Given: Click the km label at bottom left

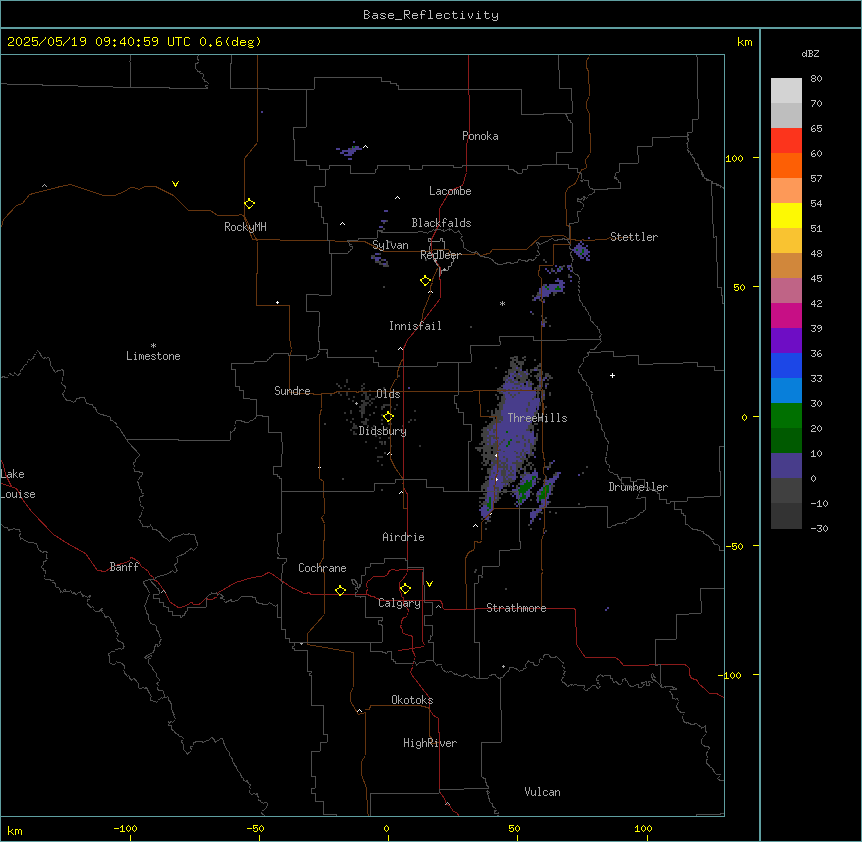Looking at the screenshot, I should [x=15, y=831].
